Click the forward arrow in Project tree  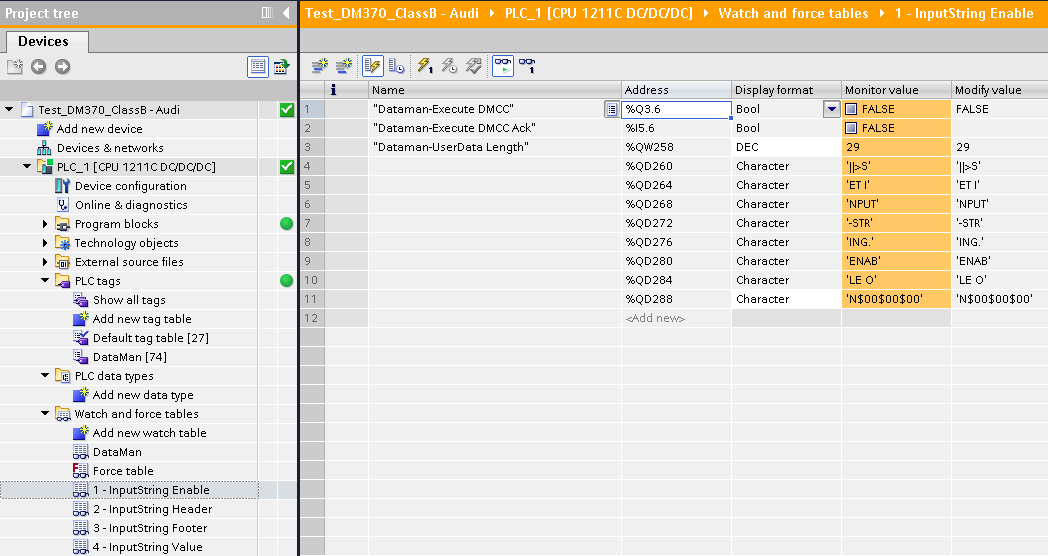tap(62, 67)
